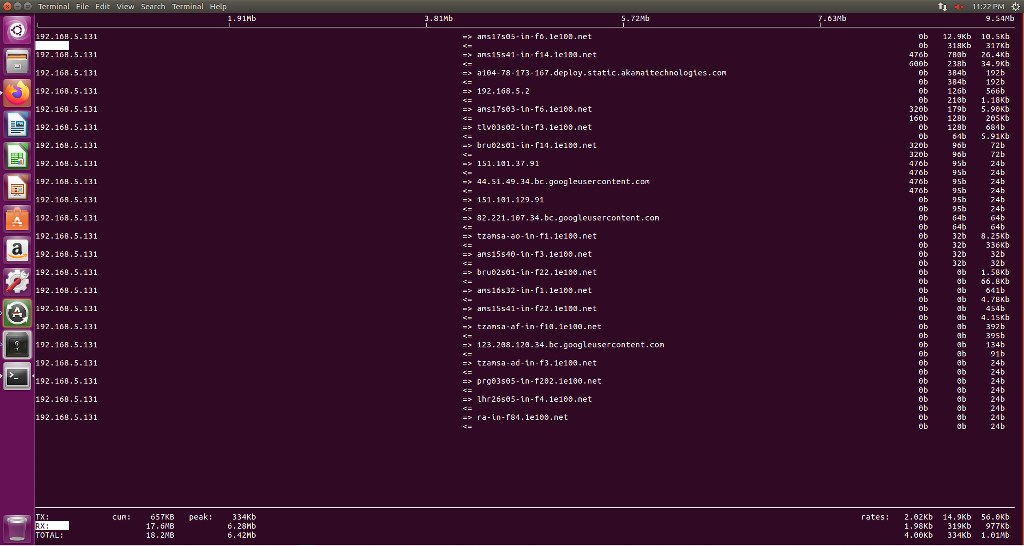This screenshot has width=1024, height=546.
Task: Click the 9.54Mb scale marker
Action: [999, 18]
